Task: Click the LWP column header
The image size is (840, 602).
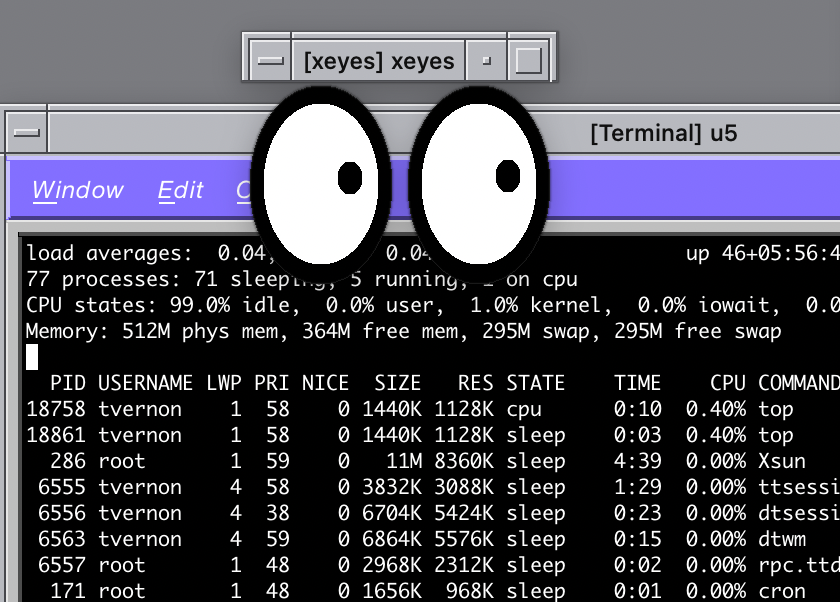Action: (224, 383)
